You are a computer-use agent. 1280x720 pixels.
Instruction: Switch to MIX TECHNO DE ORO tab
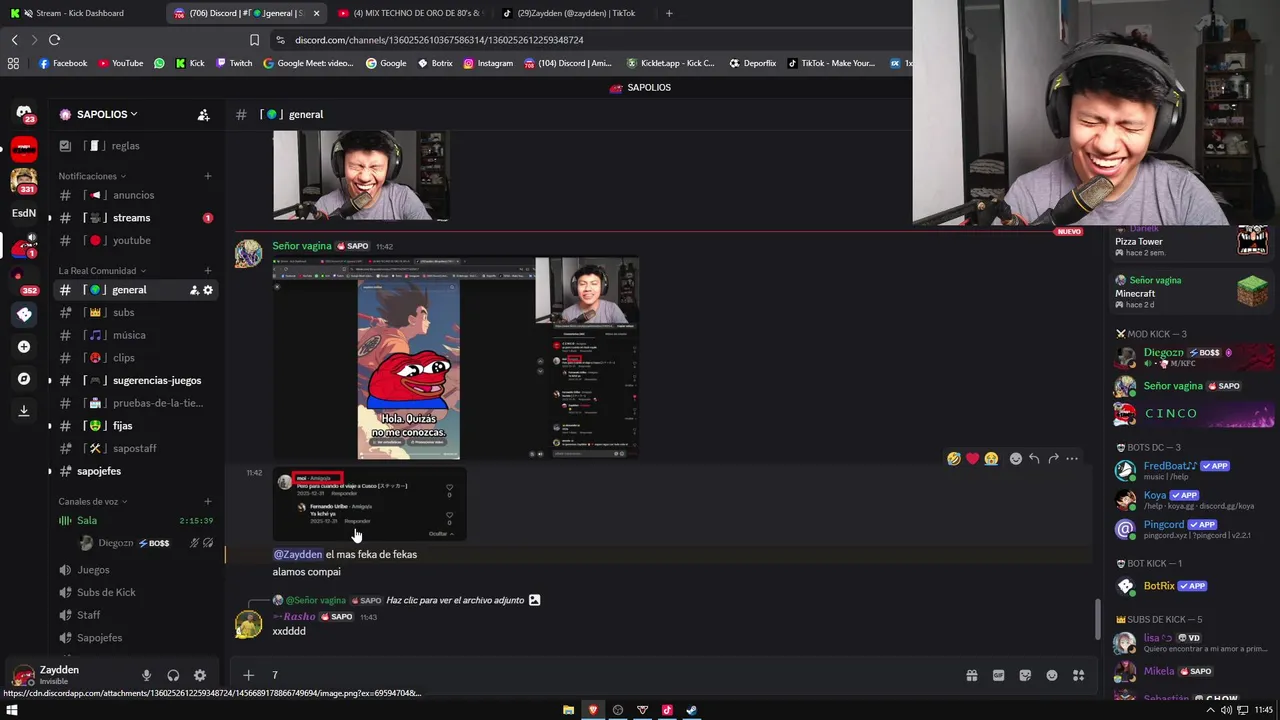coord(410,13)
